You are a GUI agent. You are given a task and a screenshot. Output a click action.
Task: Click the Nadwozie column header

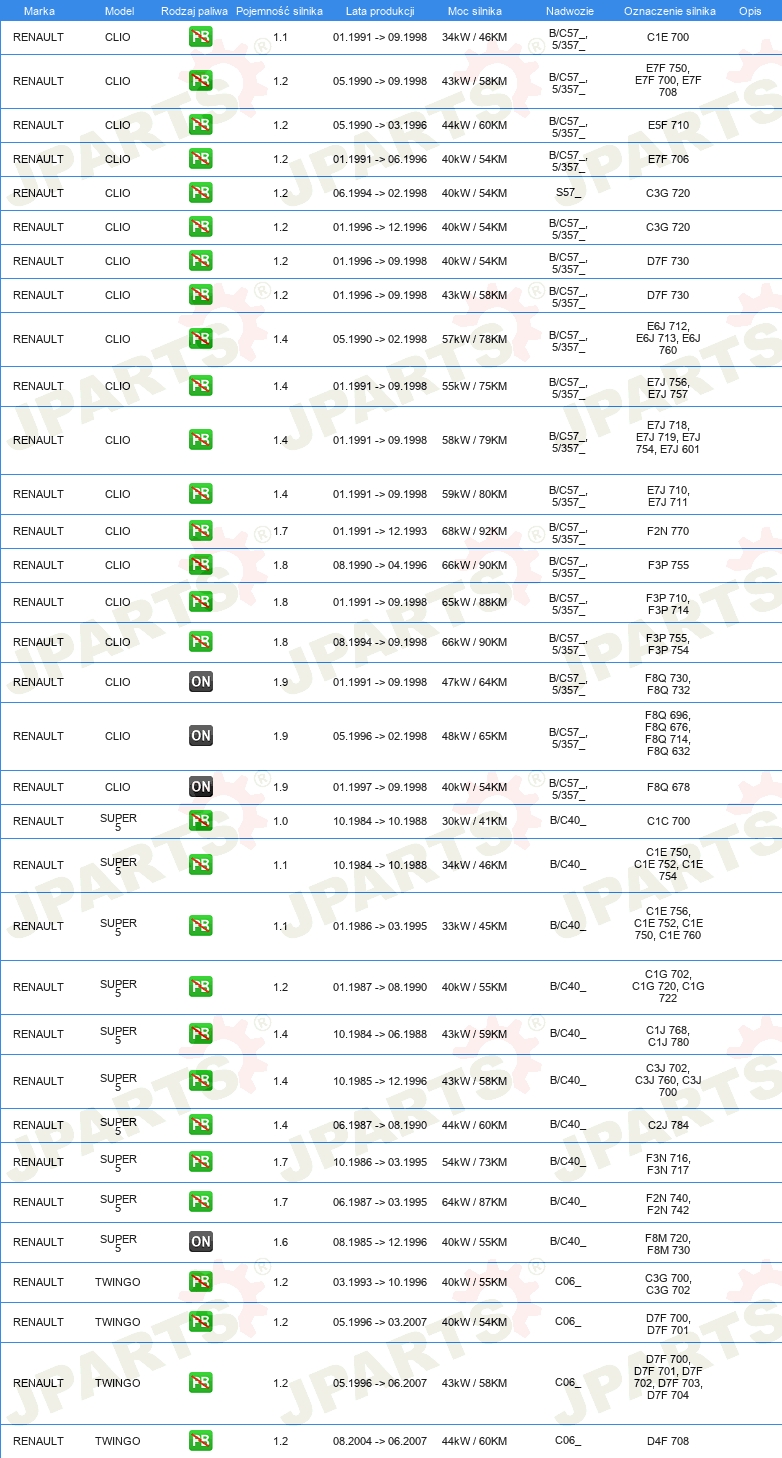coord(568,10)
